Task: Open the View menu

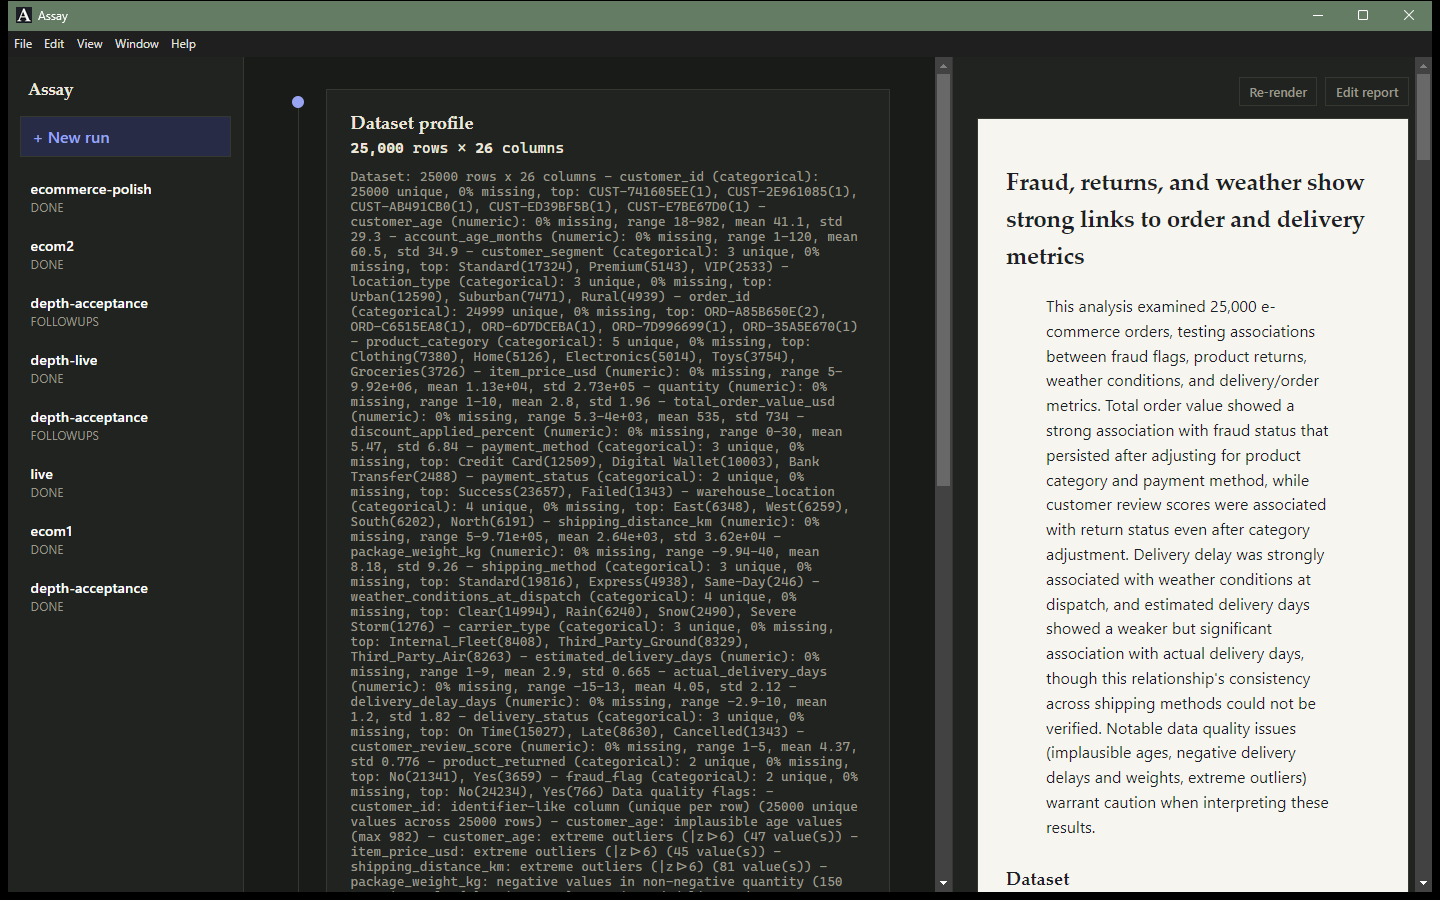Action: pos(90,44)
